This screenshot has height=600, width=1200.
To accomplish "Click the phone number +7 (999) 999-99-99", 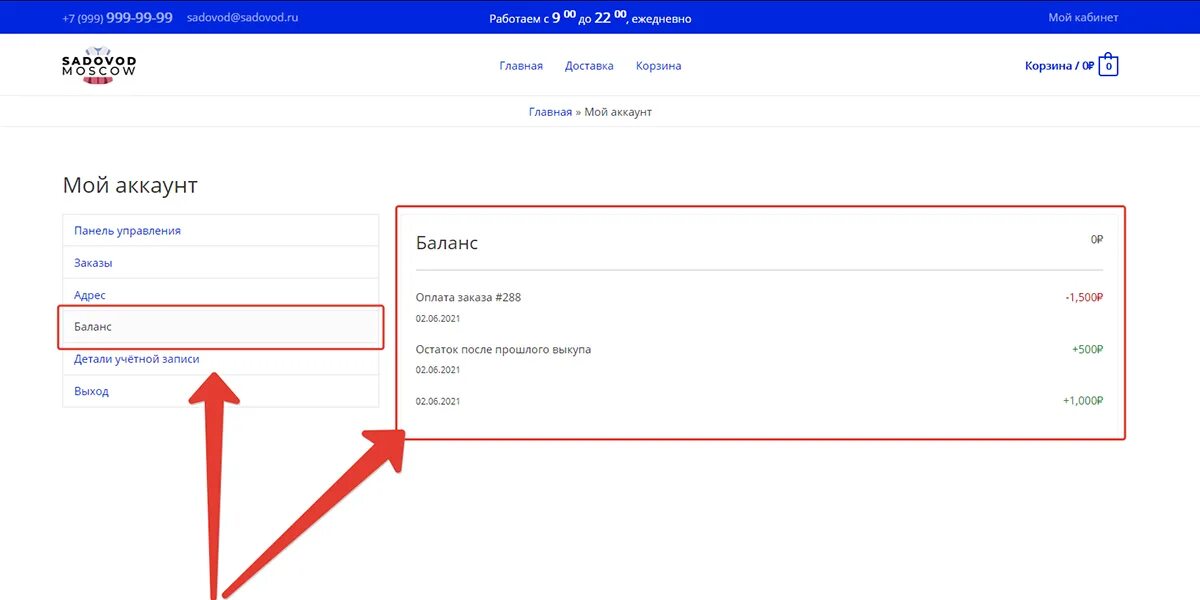I will click(x=117, y=18).
